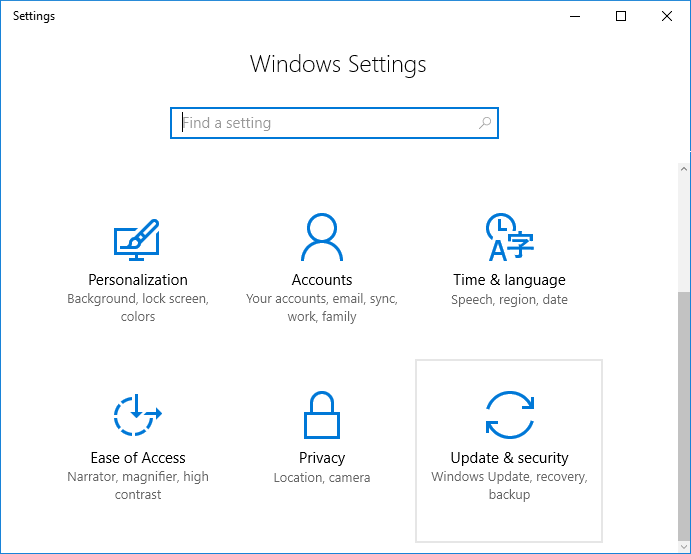This screenshot has width=691, height=554.
Task: Click the 'Privacy' label
Action: [x=322, y=458]
